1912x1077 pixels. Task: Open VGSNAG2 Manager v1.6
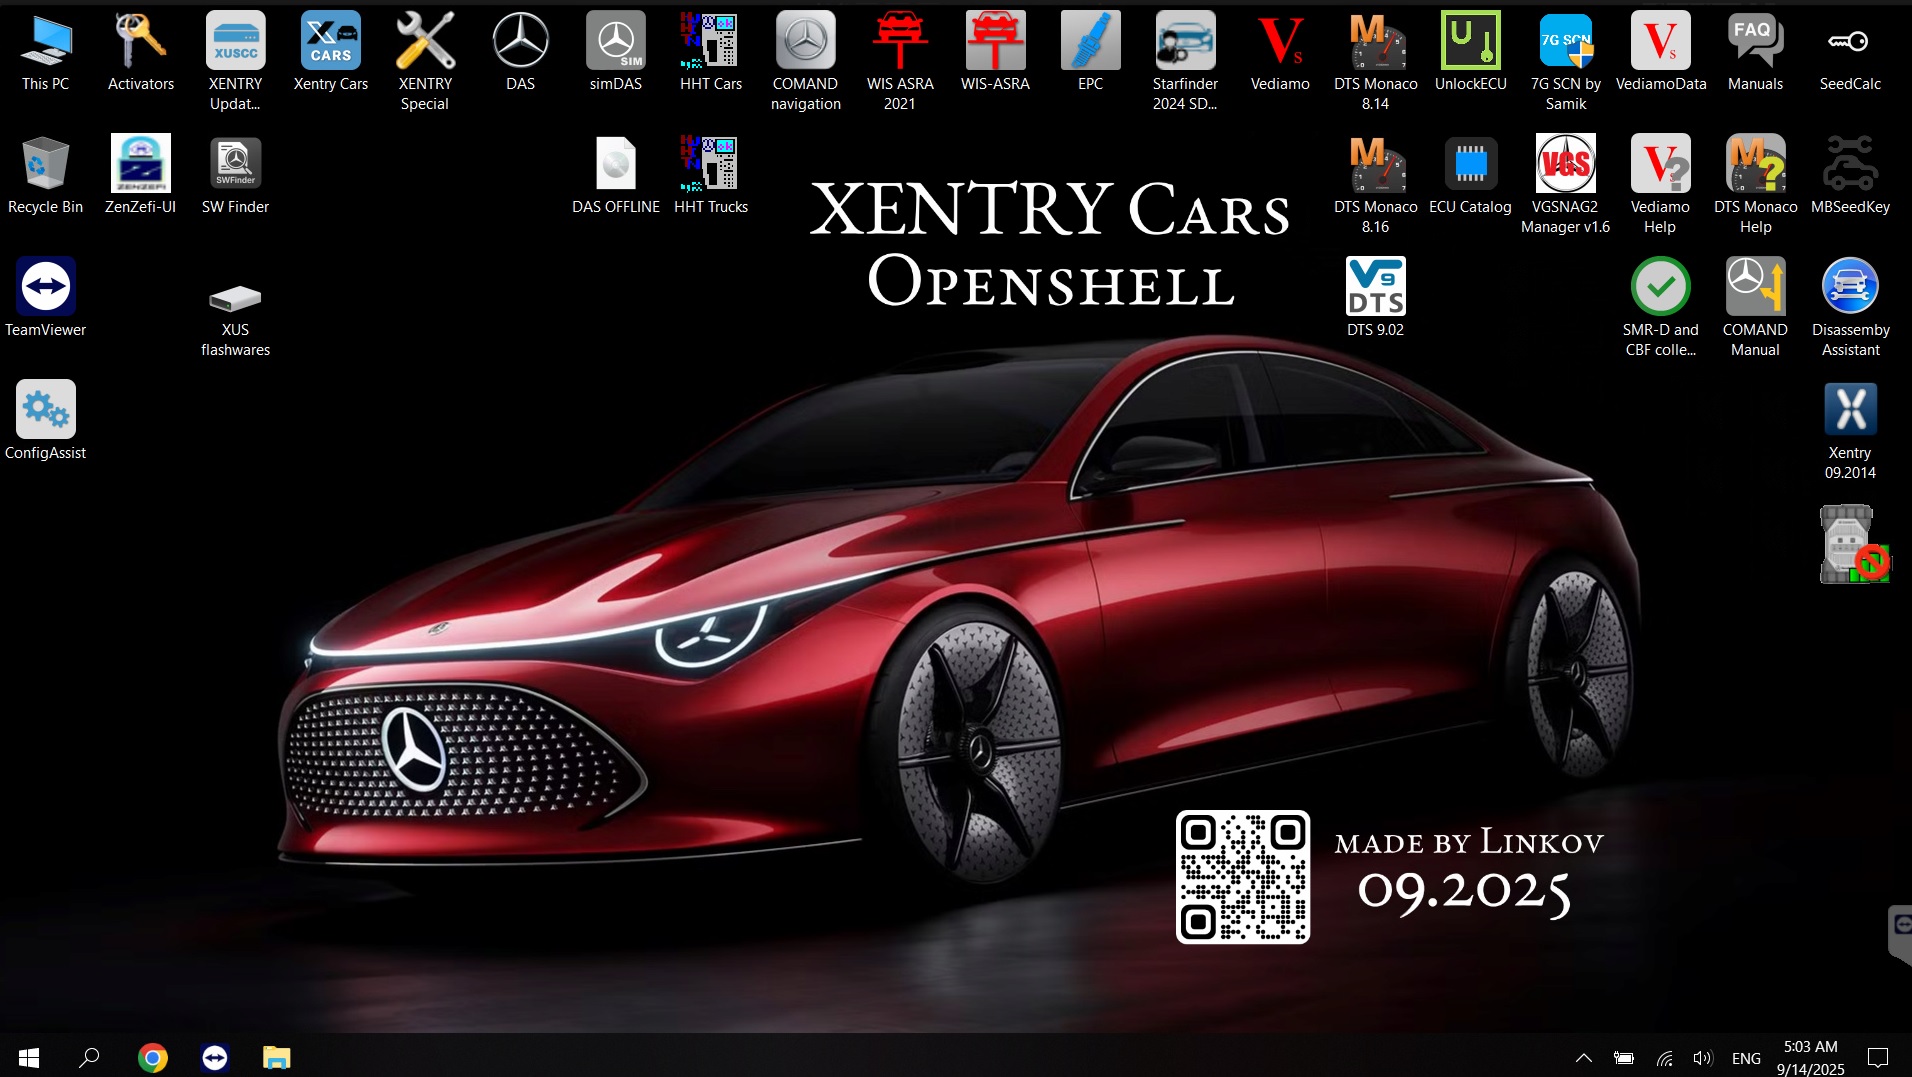click(1565, 167)
